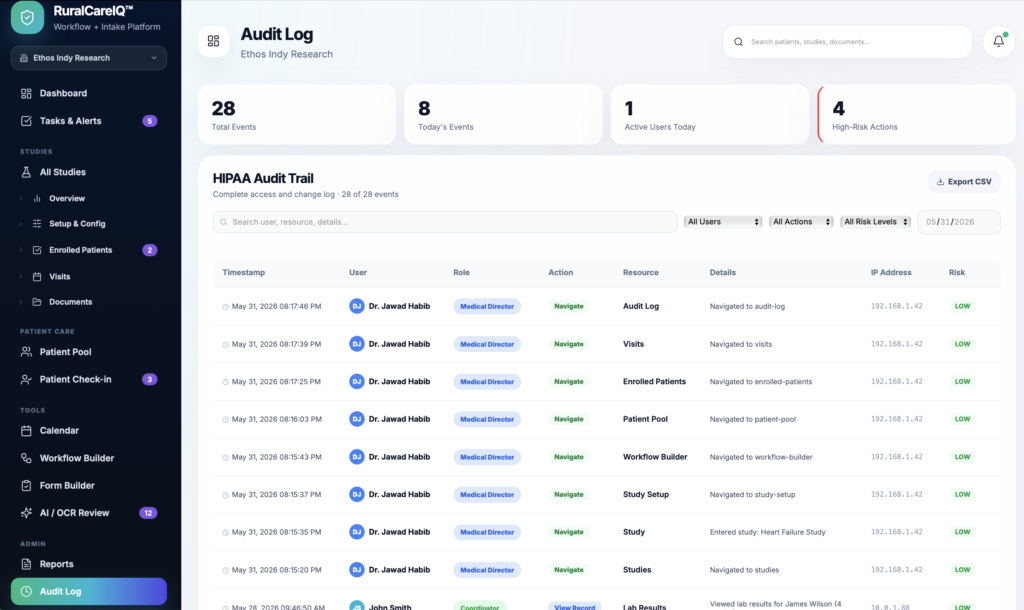The image size is (1024, 610).
Task: Click the Form Builder clipboard icon
Action: (x=26, y=486)
